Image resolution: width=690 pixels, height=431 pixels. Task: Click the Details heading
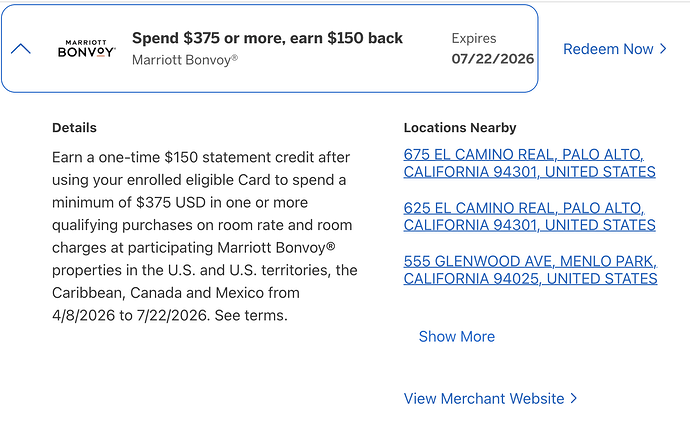tap(74, 128)
